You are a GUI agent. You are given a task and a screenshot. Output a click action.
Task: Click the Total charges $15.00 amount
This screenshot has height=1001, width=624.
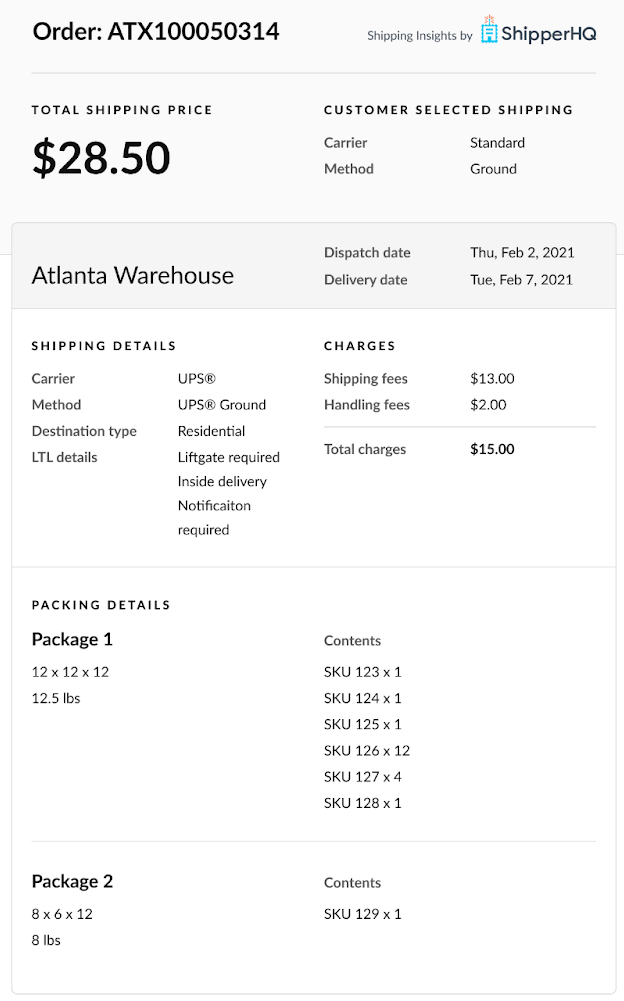point(492,449)
